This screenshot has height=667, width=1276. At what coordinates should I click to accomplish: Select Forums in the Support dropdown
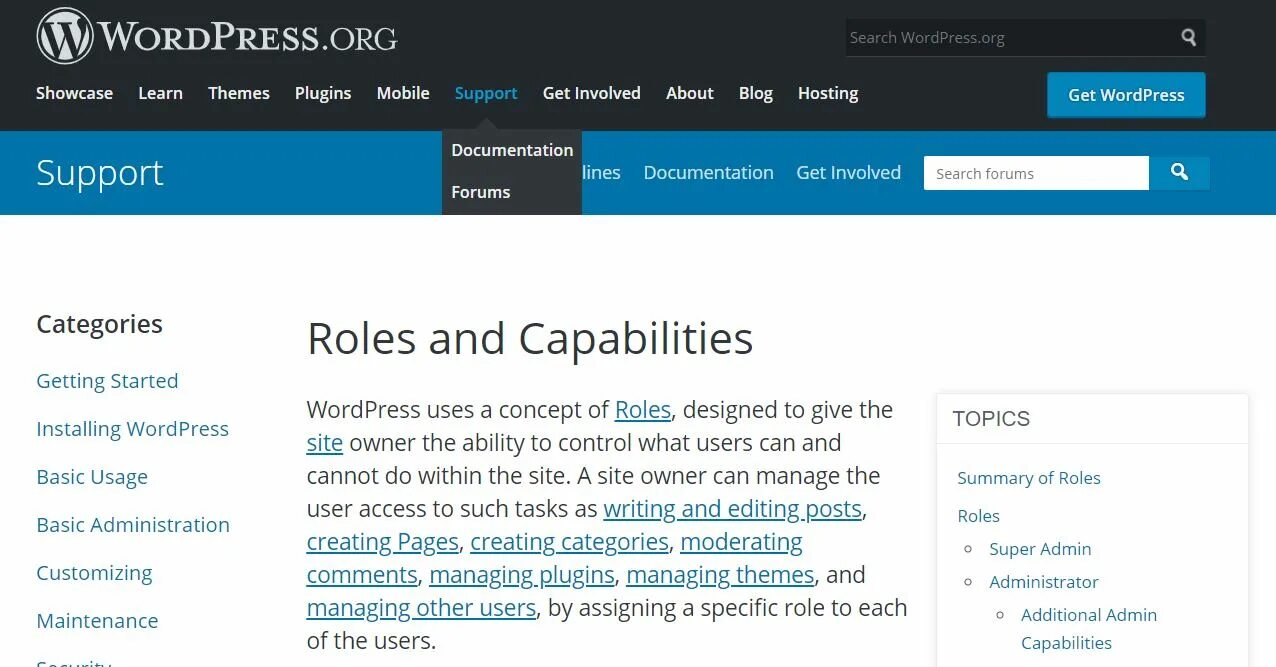click(x=481, y=192)
